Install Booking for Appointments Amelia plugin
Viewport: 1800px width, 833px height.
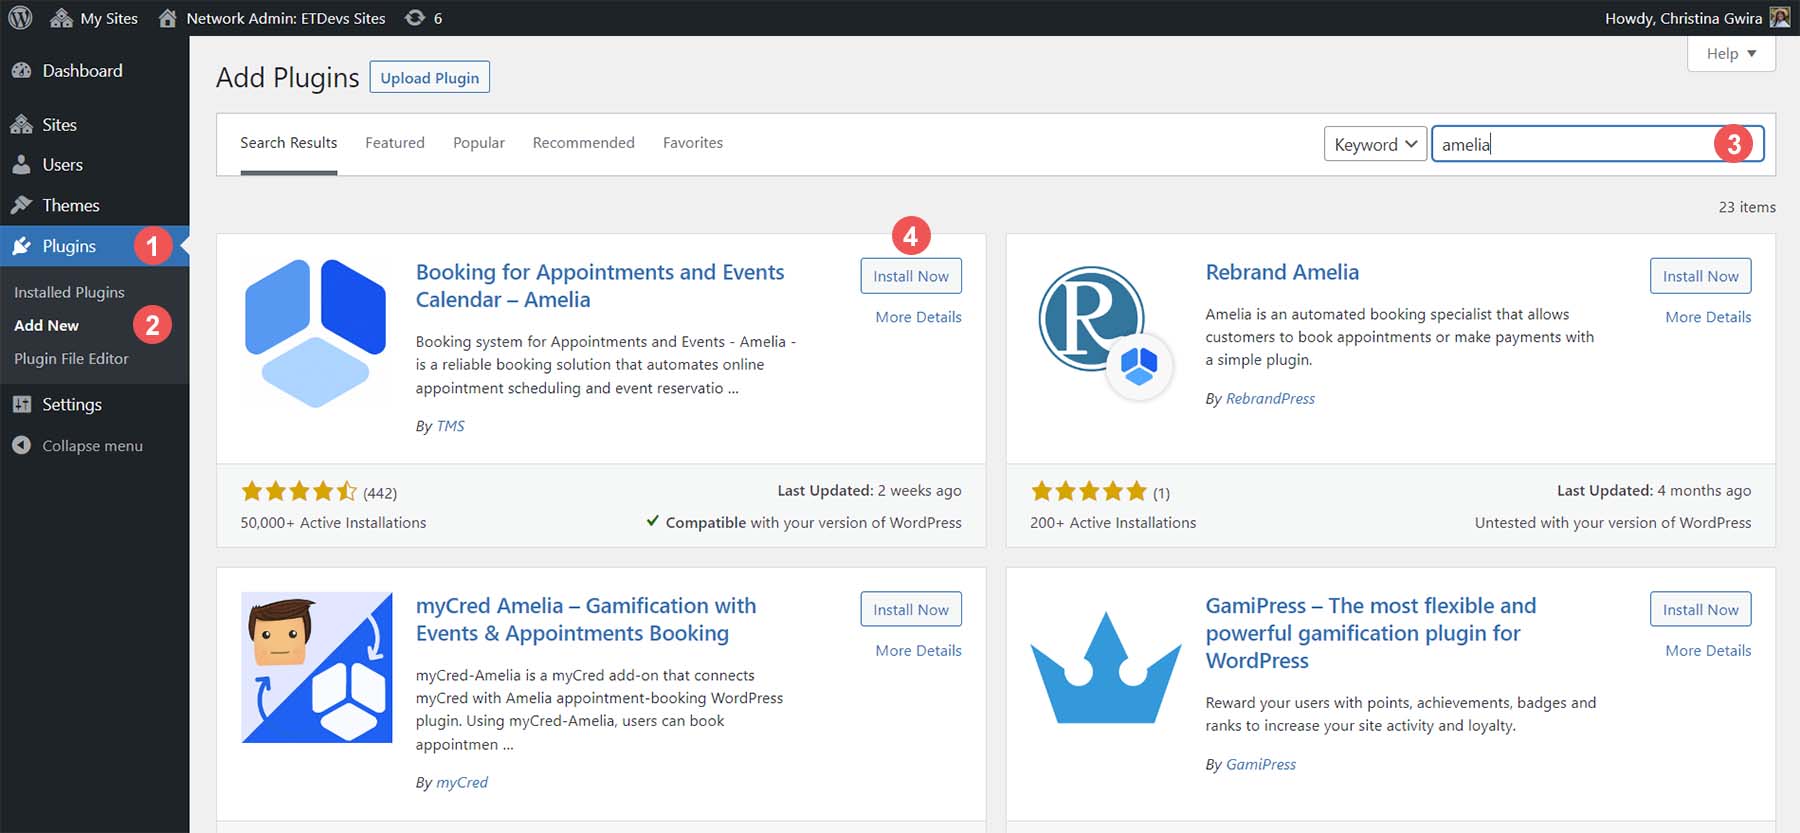tap(910, 276)
